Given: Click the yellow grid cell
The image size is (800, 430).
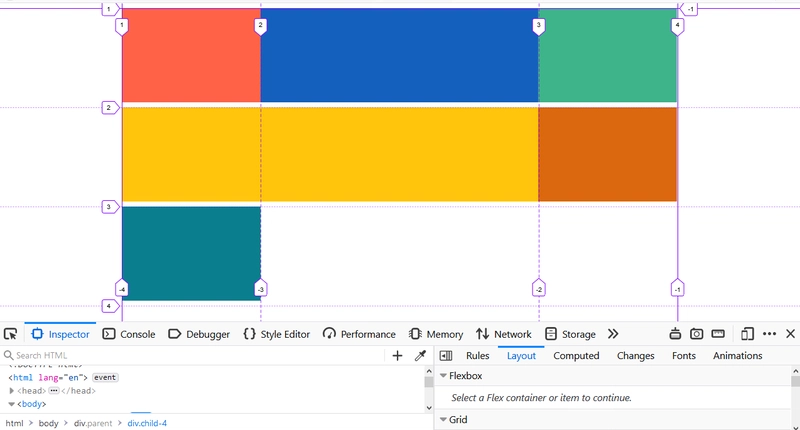Looking at the screenshot, I should point(330,154).
